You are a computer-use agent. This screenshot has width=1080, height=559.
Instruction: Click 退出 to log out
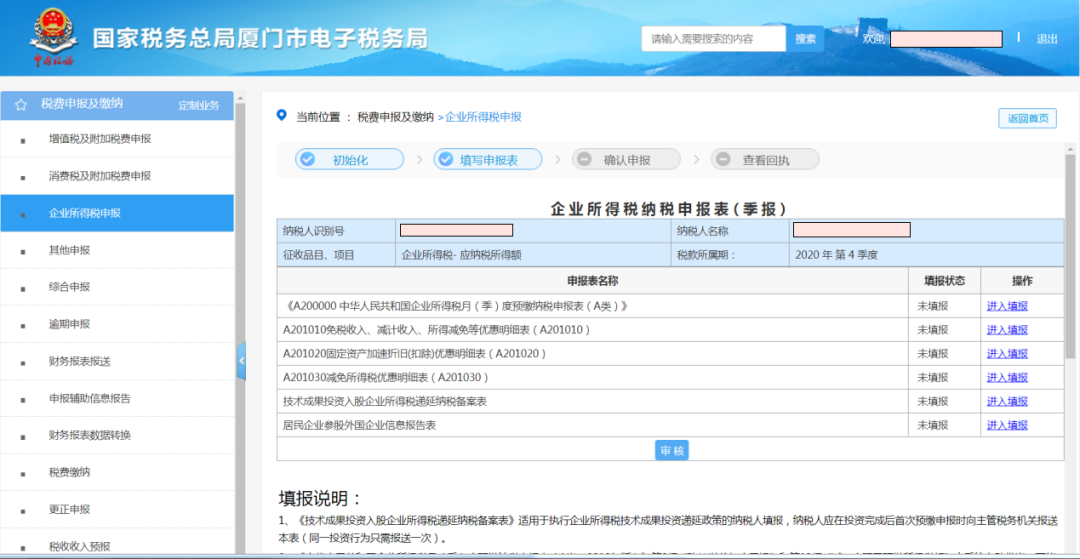coord(1047,39)
